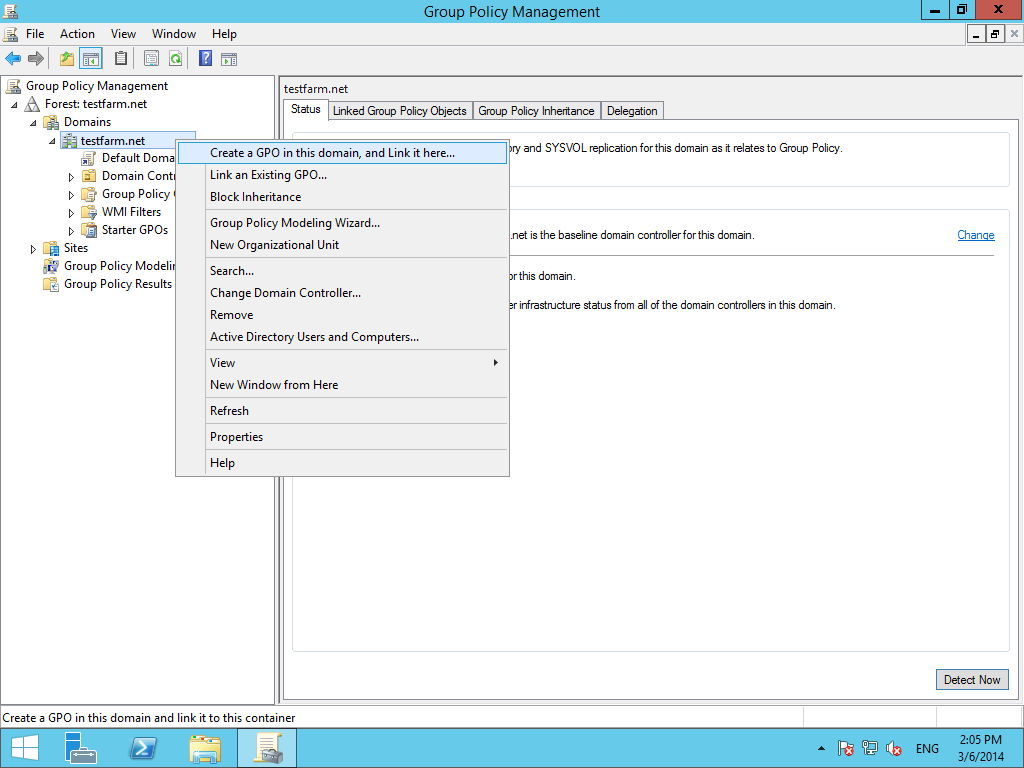The image size is (1024, 768).
Task: Open File Explorer from the taskbar
Action: pyautogui.click(x=205, y=748)
